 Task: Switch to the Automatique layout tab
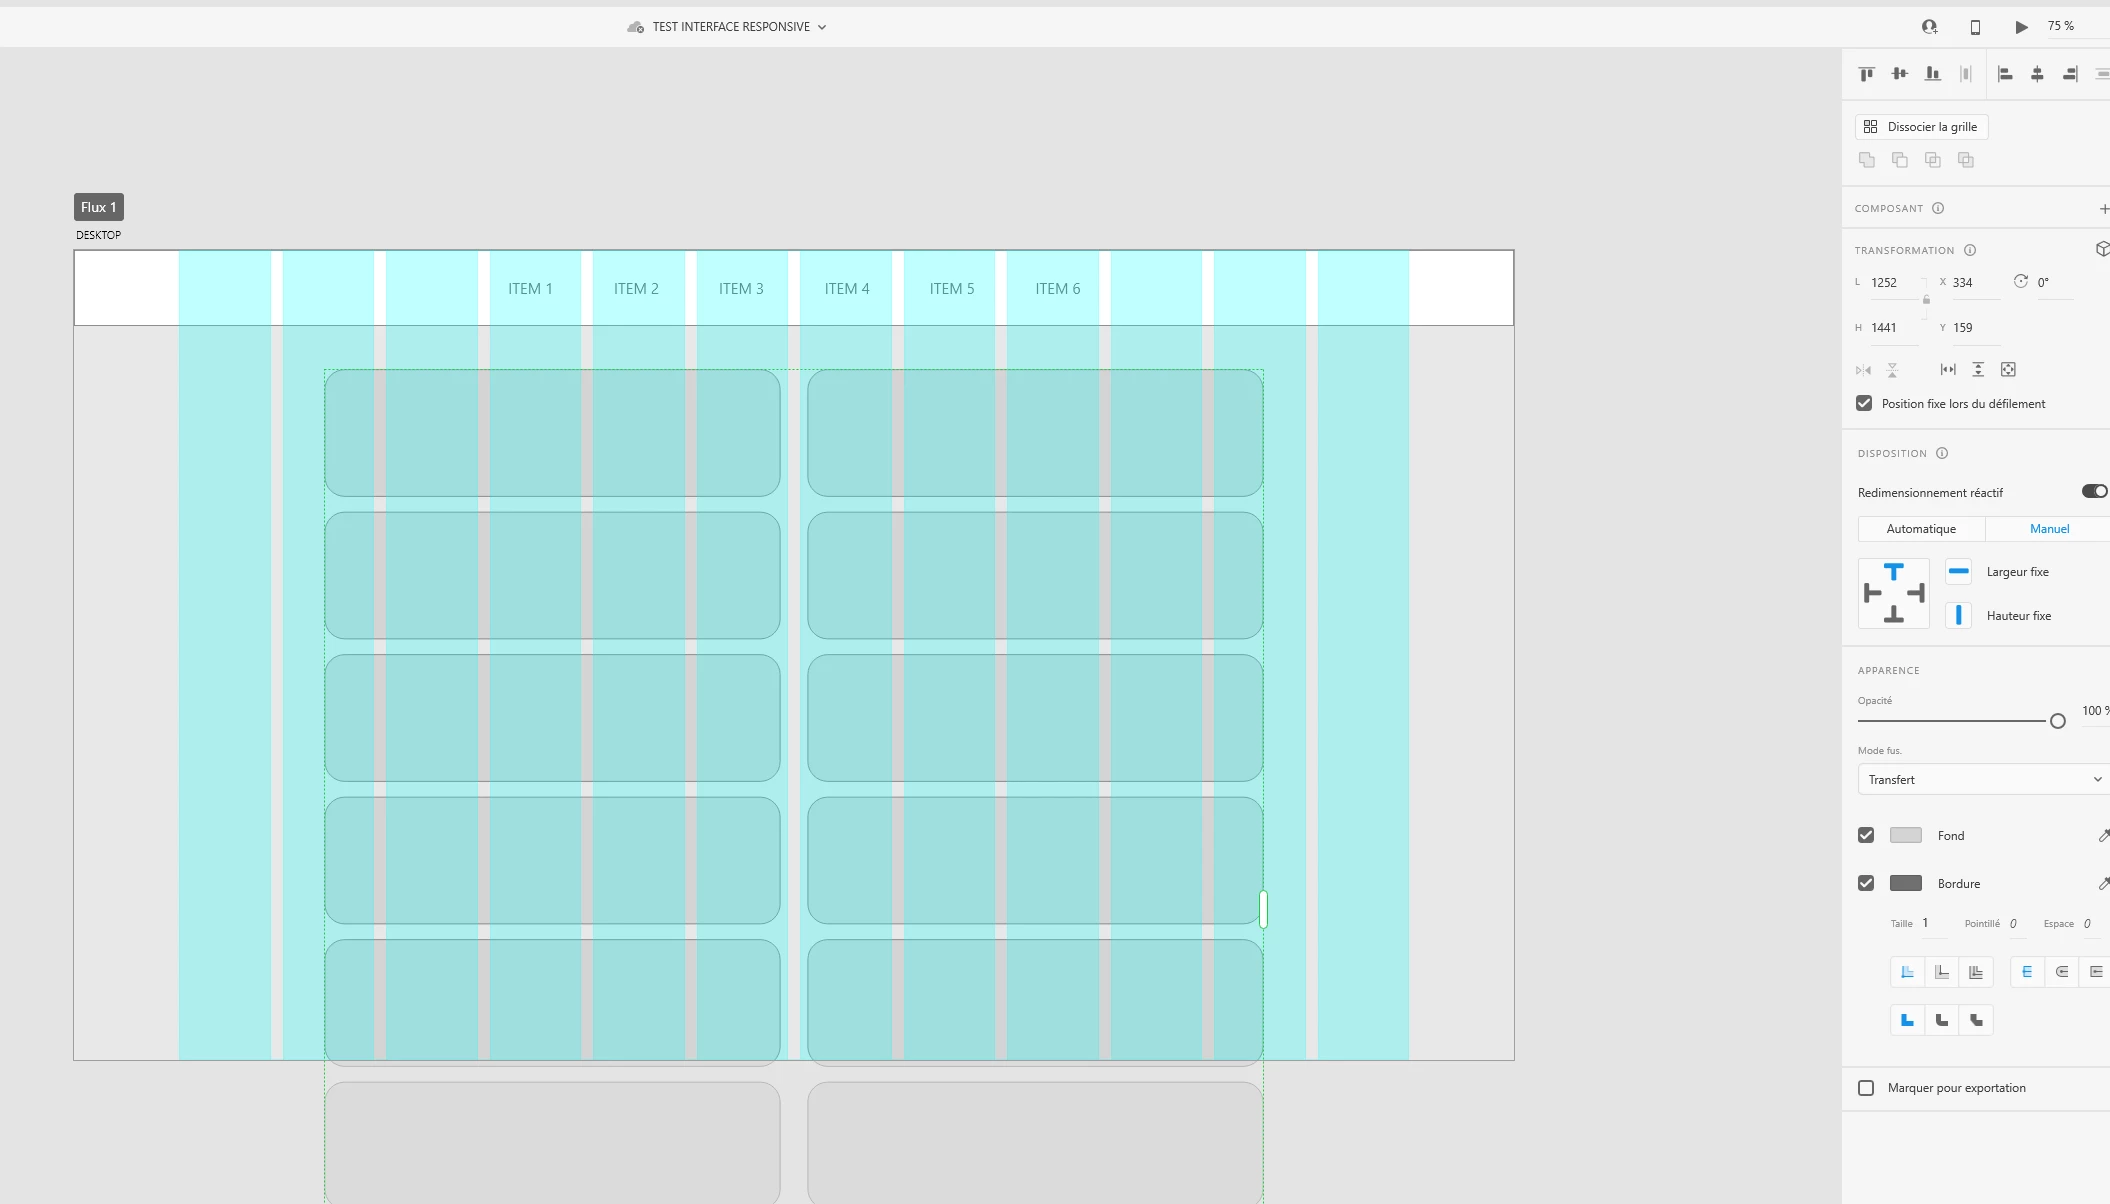tap(1921, 529)
